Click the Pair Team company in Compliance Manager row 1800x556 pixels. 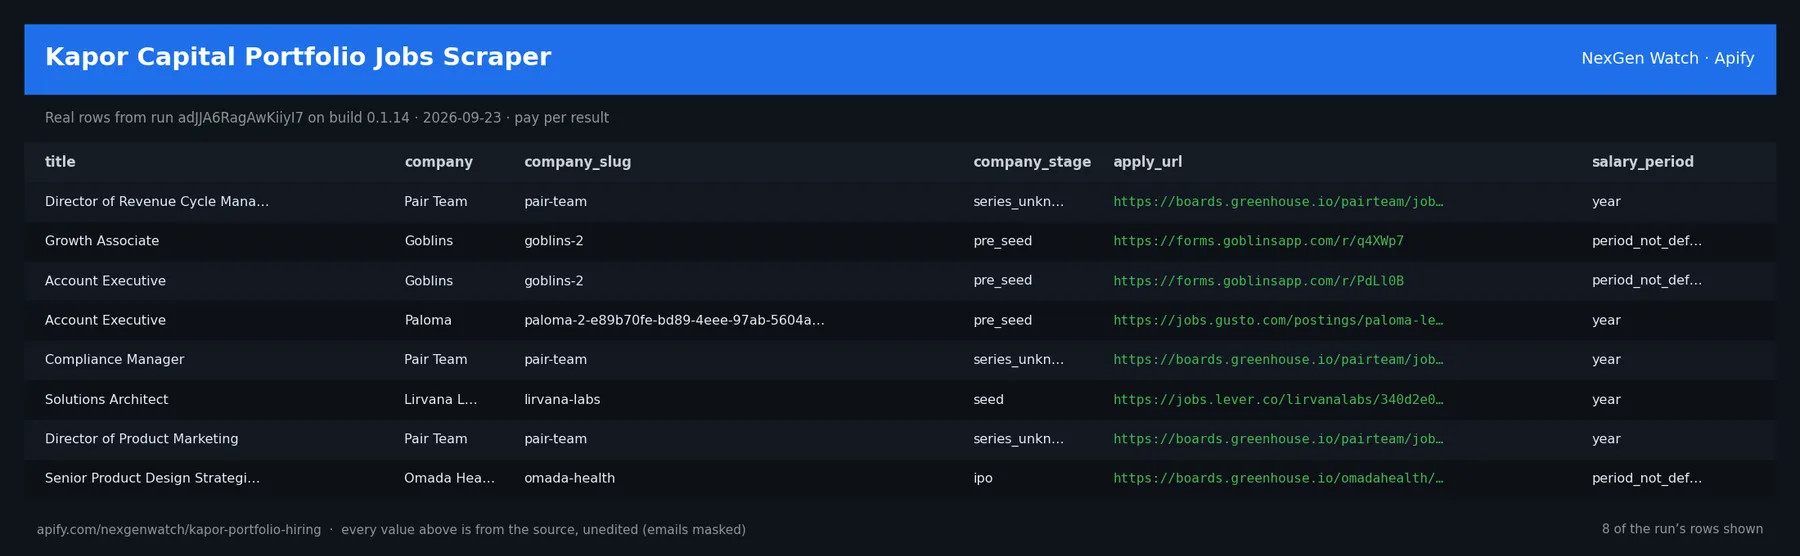tap(435, 360)
